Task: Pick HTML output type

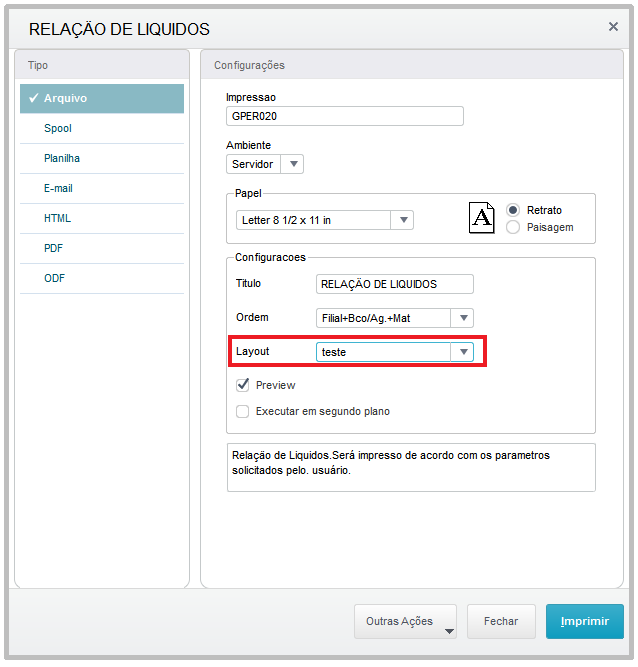Action: tap(102, 218)
